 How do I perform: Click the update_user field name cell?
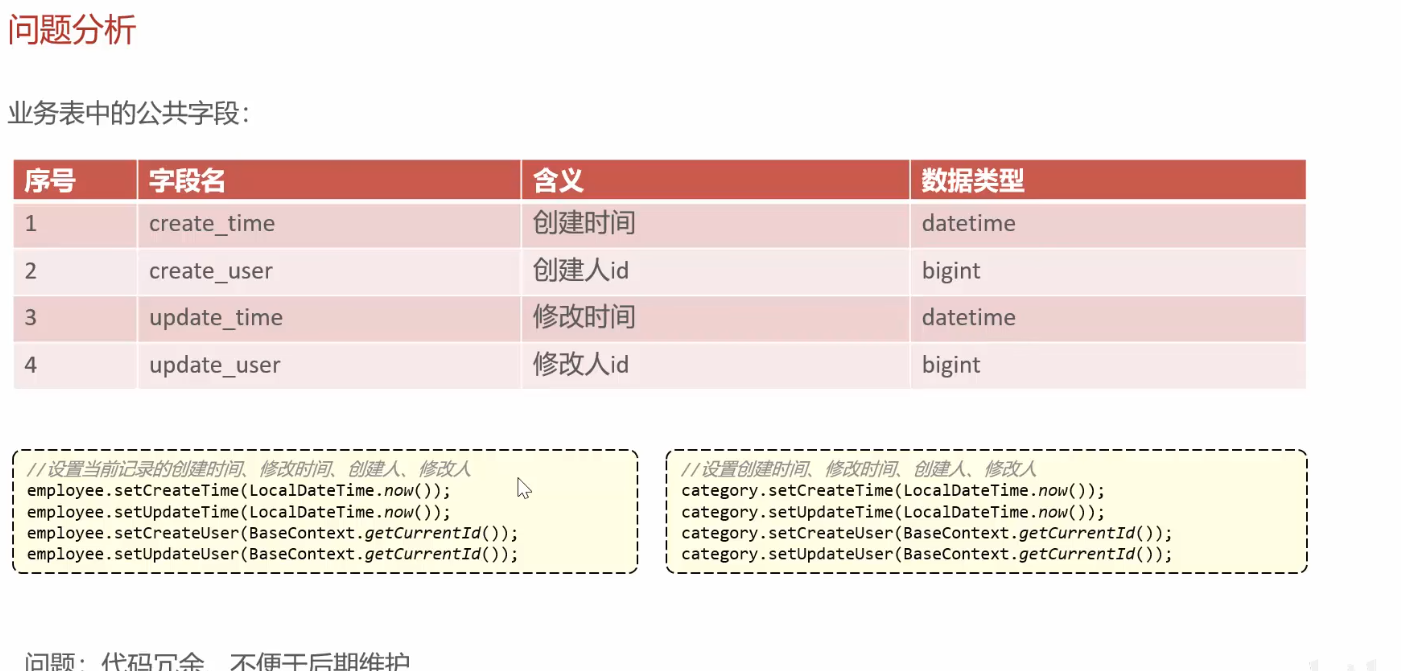tap(215, 365)
